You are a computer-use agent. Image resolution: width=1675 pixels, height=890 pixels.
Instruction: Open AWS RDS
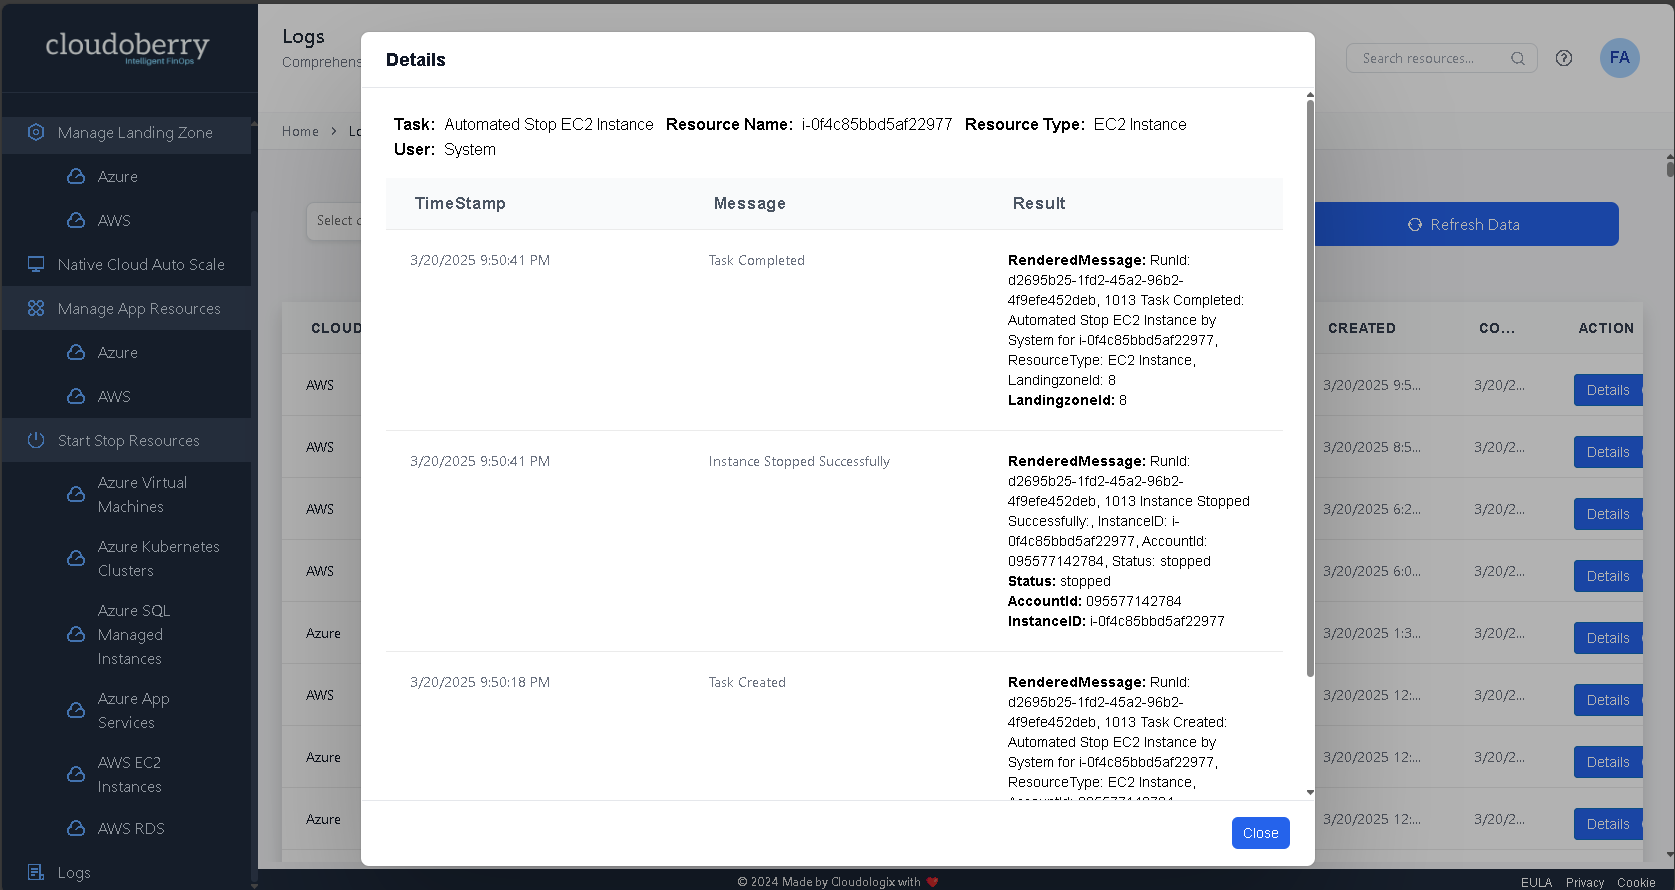tap(131, 829)
